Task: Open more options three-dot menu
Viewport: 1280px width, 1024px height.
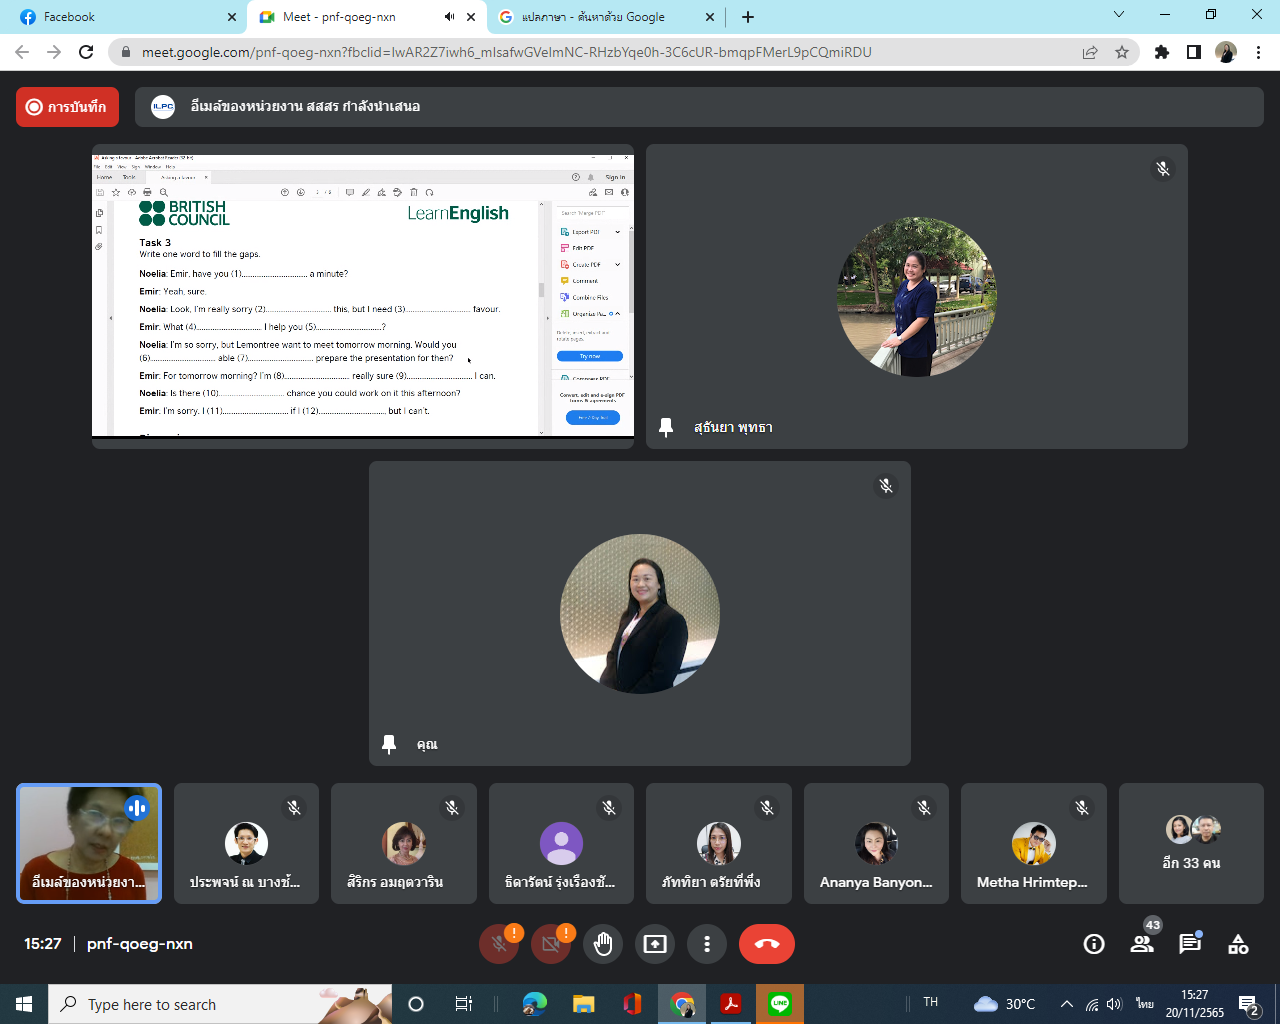Action: click(707, 944)
